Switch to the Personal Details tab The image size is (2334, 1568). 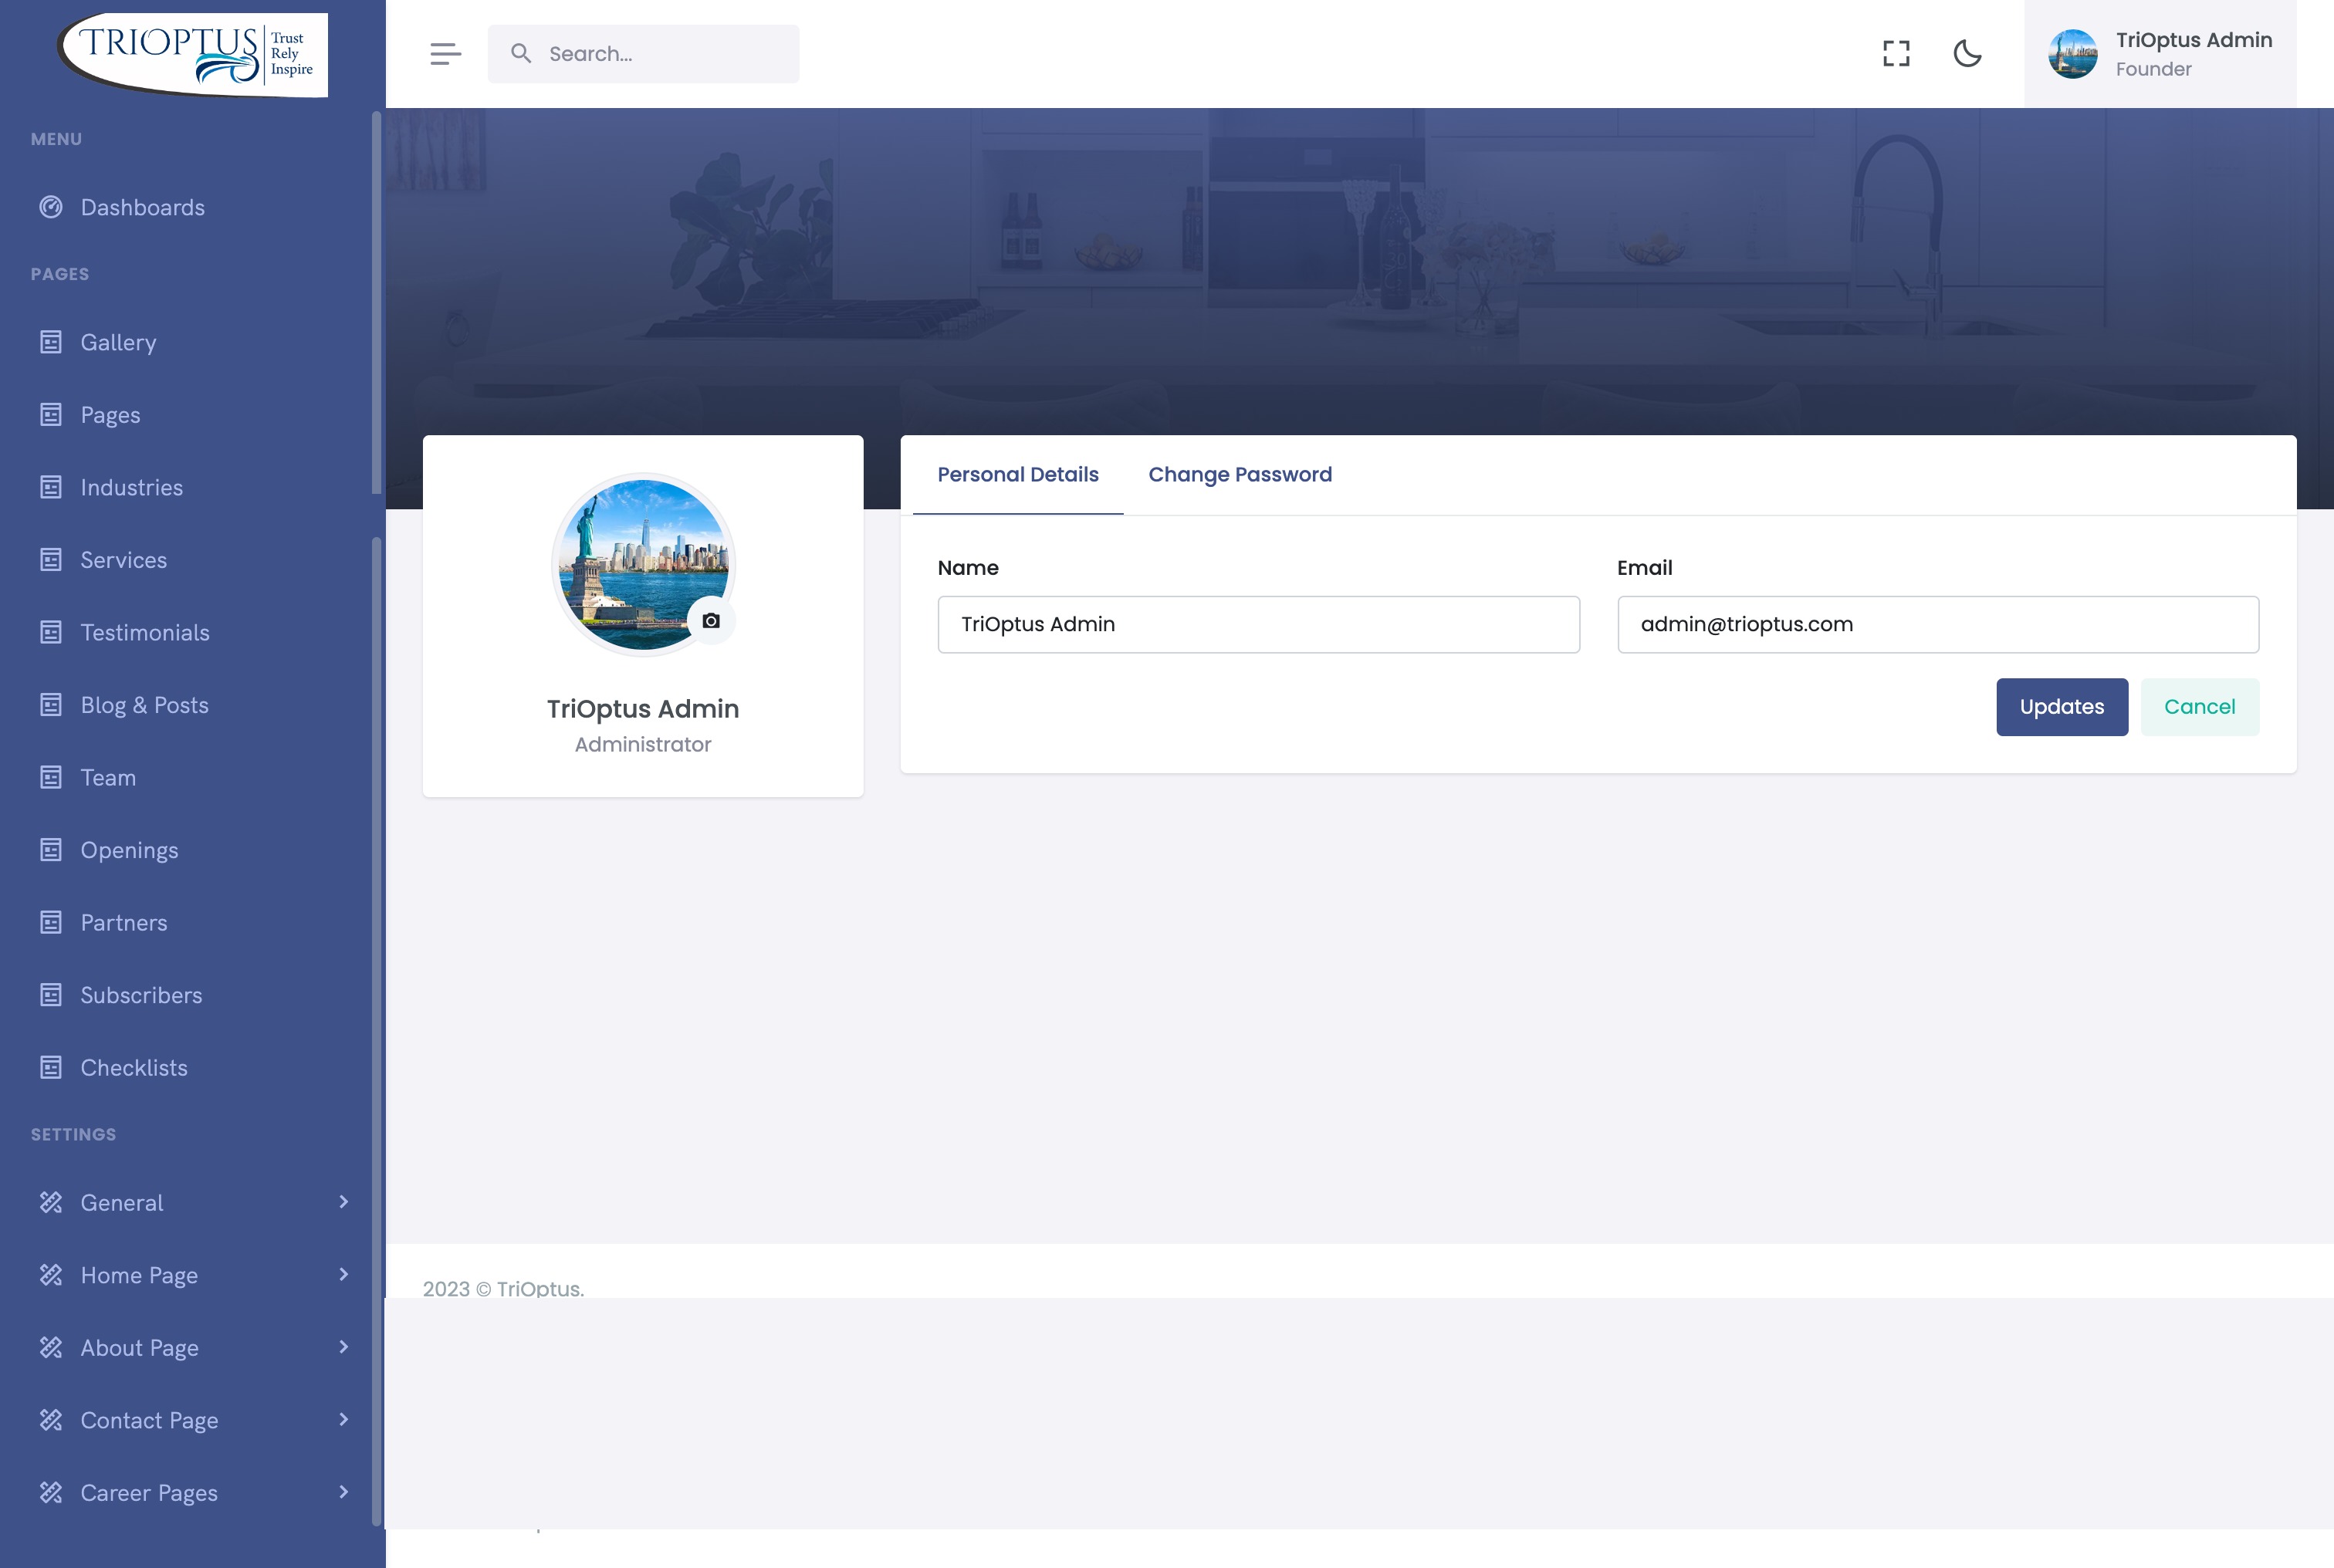point(1018,474)
